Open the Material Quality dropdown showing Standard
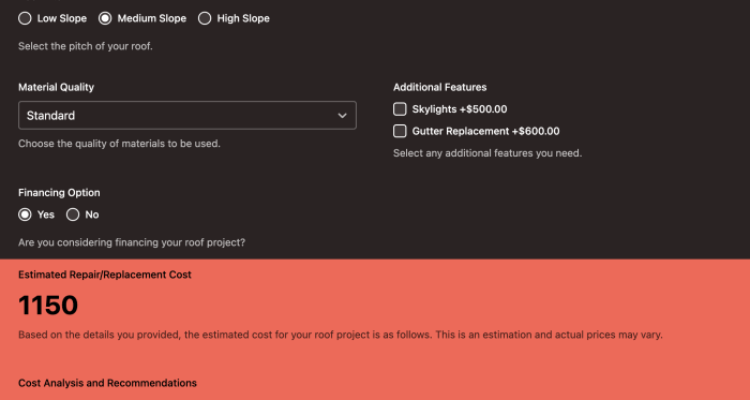This screenshot has height=400, width=750. (187, 115)
